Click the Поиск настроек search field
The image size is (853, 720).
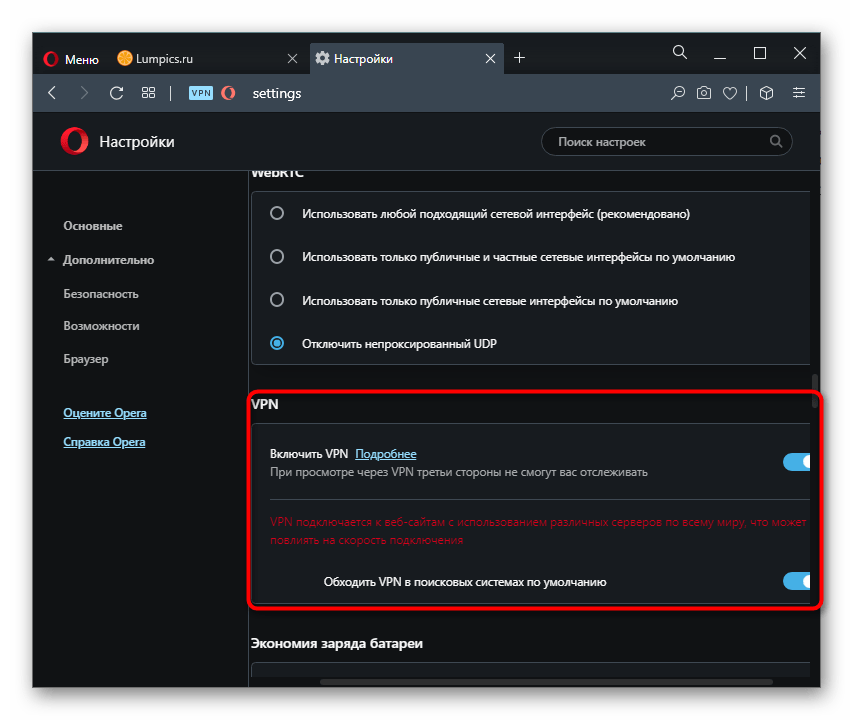660,142
